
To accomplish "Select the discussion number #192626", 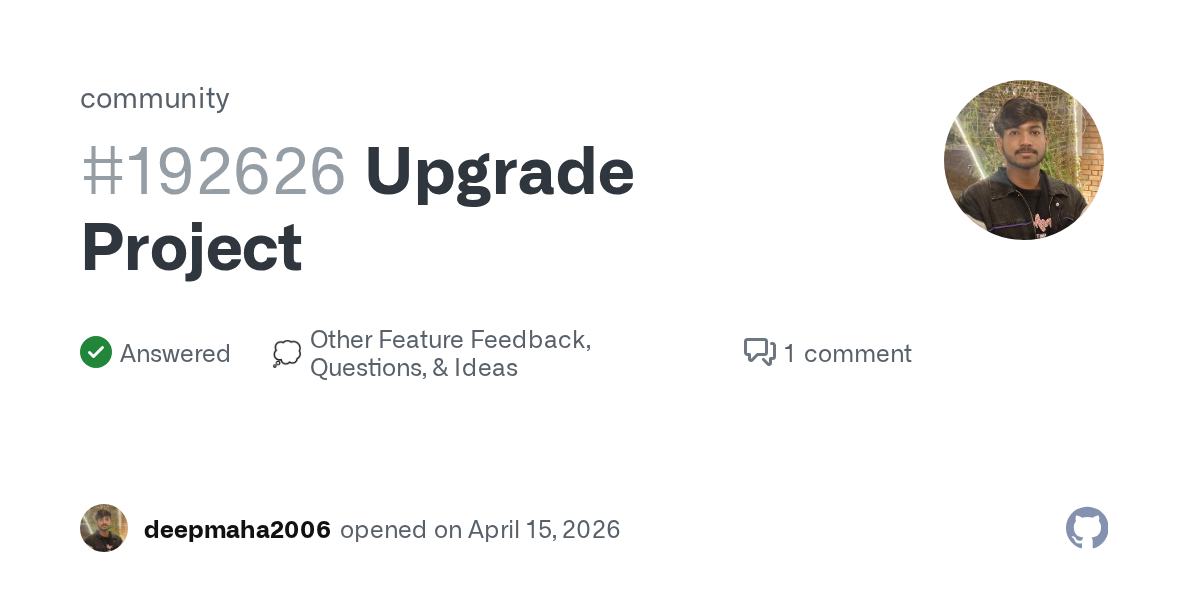I will [213, 172].
